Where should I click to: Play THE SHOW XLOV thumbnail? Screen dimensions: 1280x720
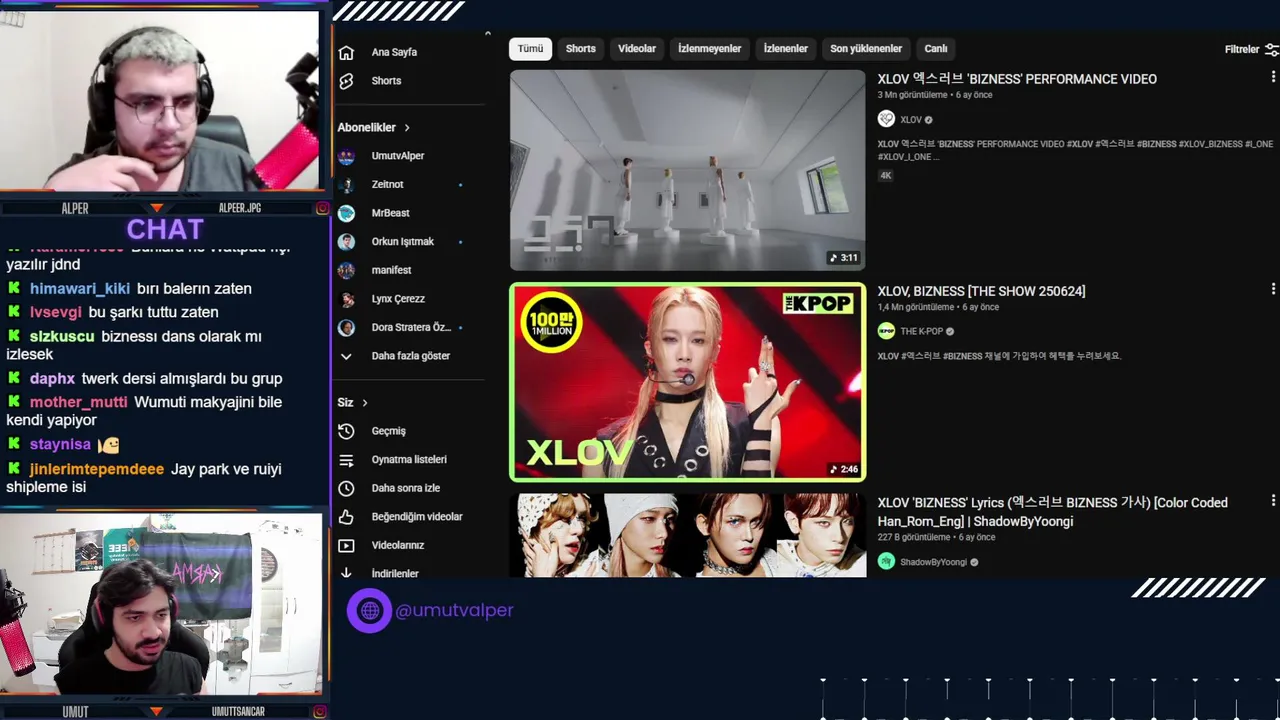[687, 382]
